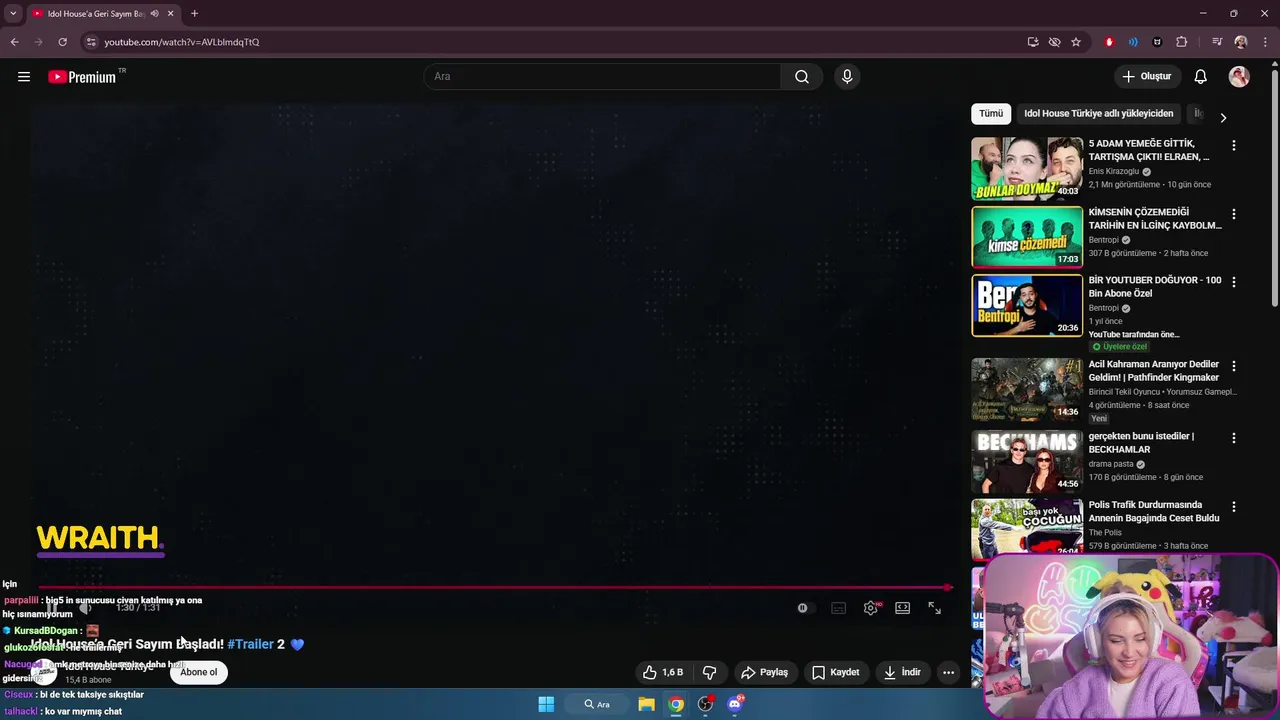This screenshot has width=1280, height=720.
Task: Click the crossed-out eye icon in address bar
Action: (x=1054, y=42)
